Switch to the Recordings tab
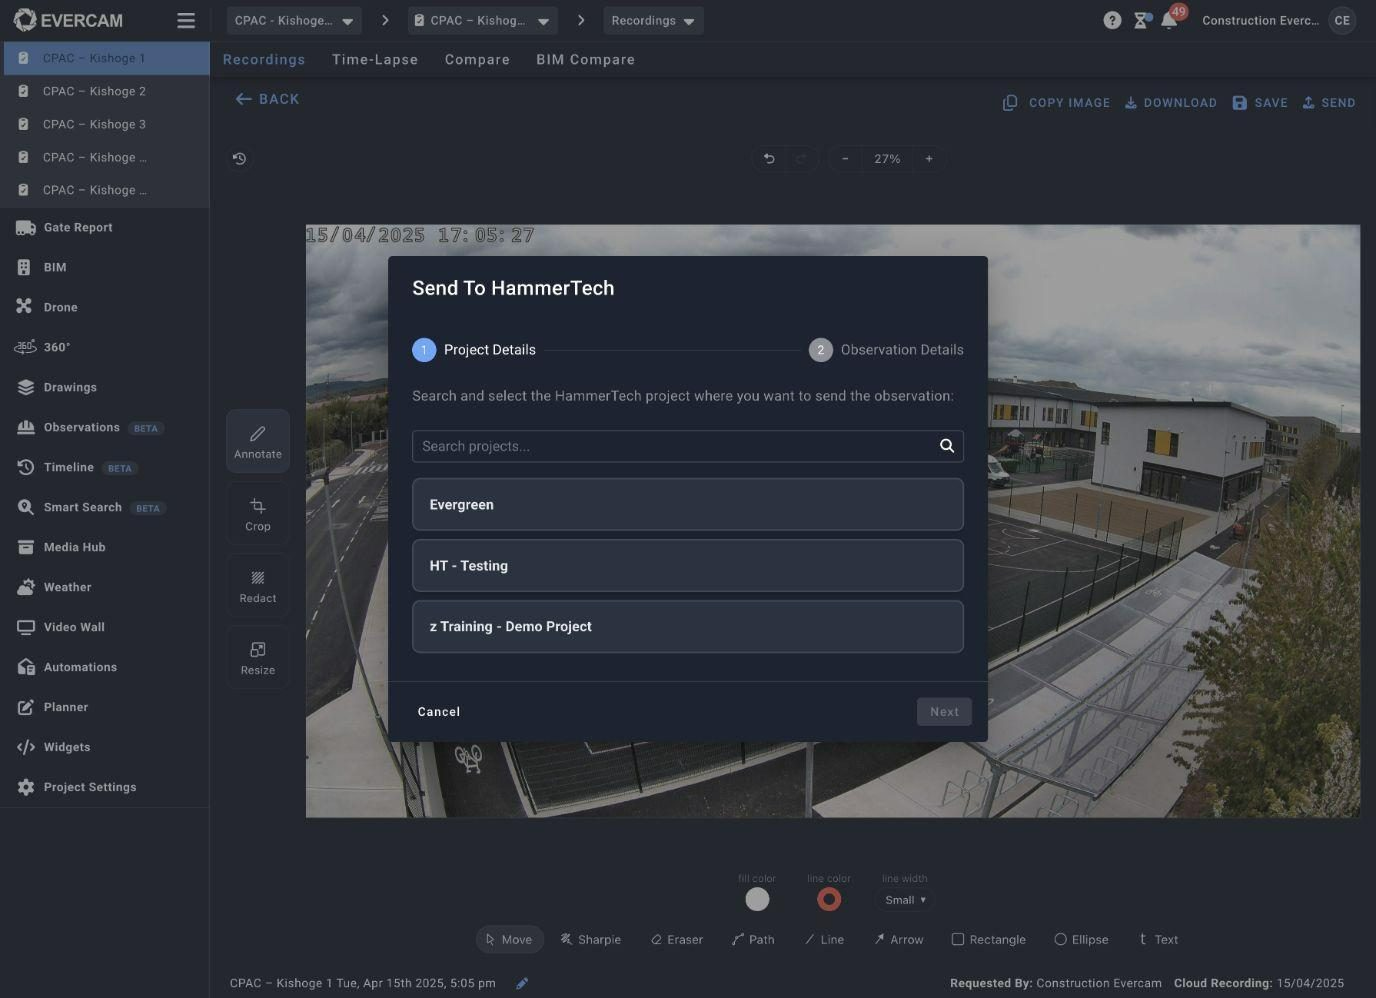This screenshot has width=1376, height=998. click(x=264, y=59)
